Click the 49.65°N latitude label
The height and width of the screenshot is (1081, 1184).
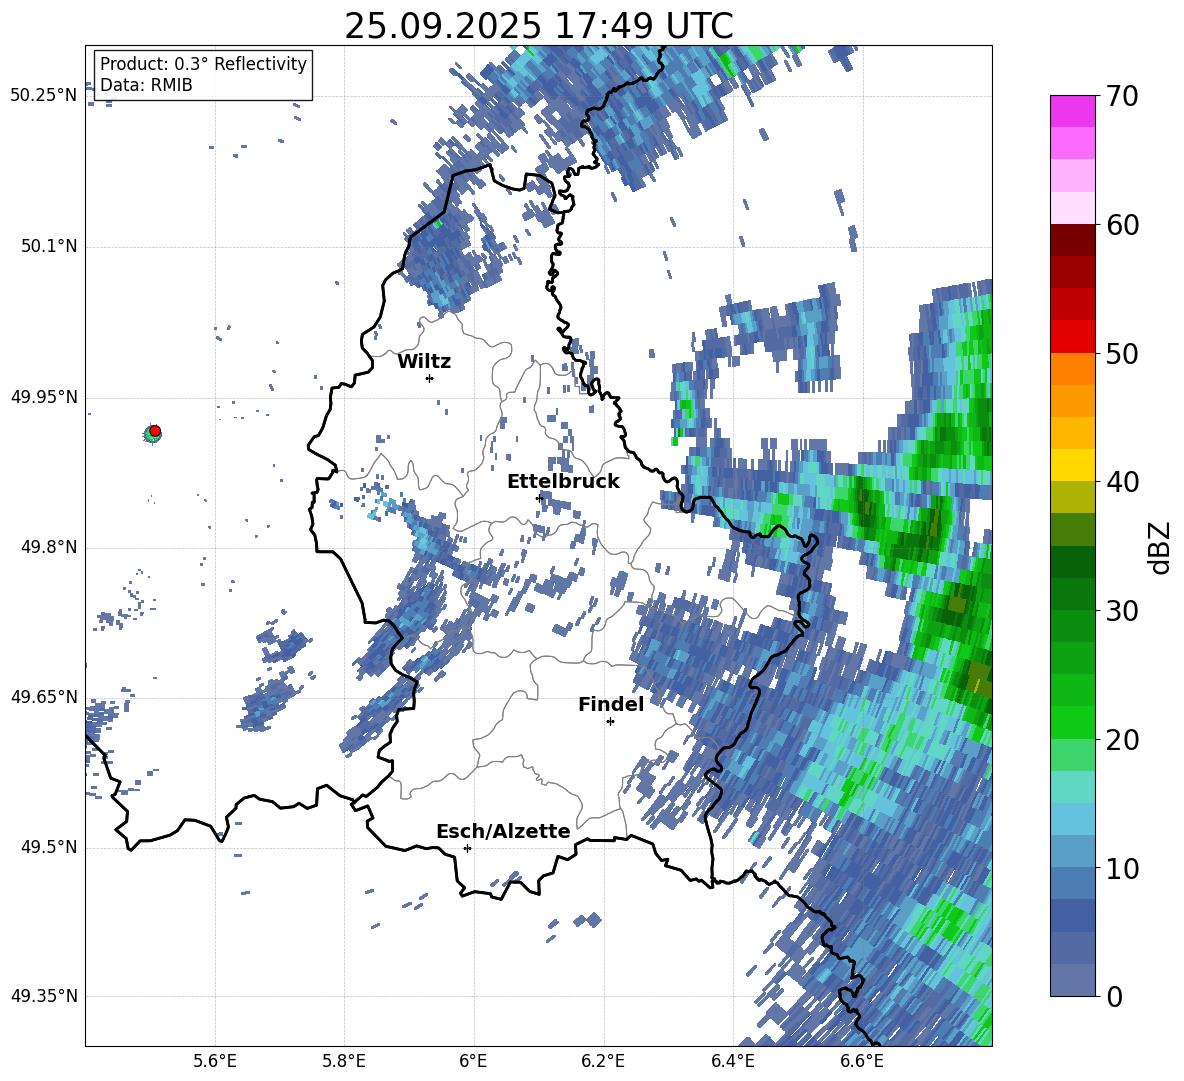44,696
